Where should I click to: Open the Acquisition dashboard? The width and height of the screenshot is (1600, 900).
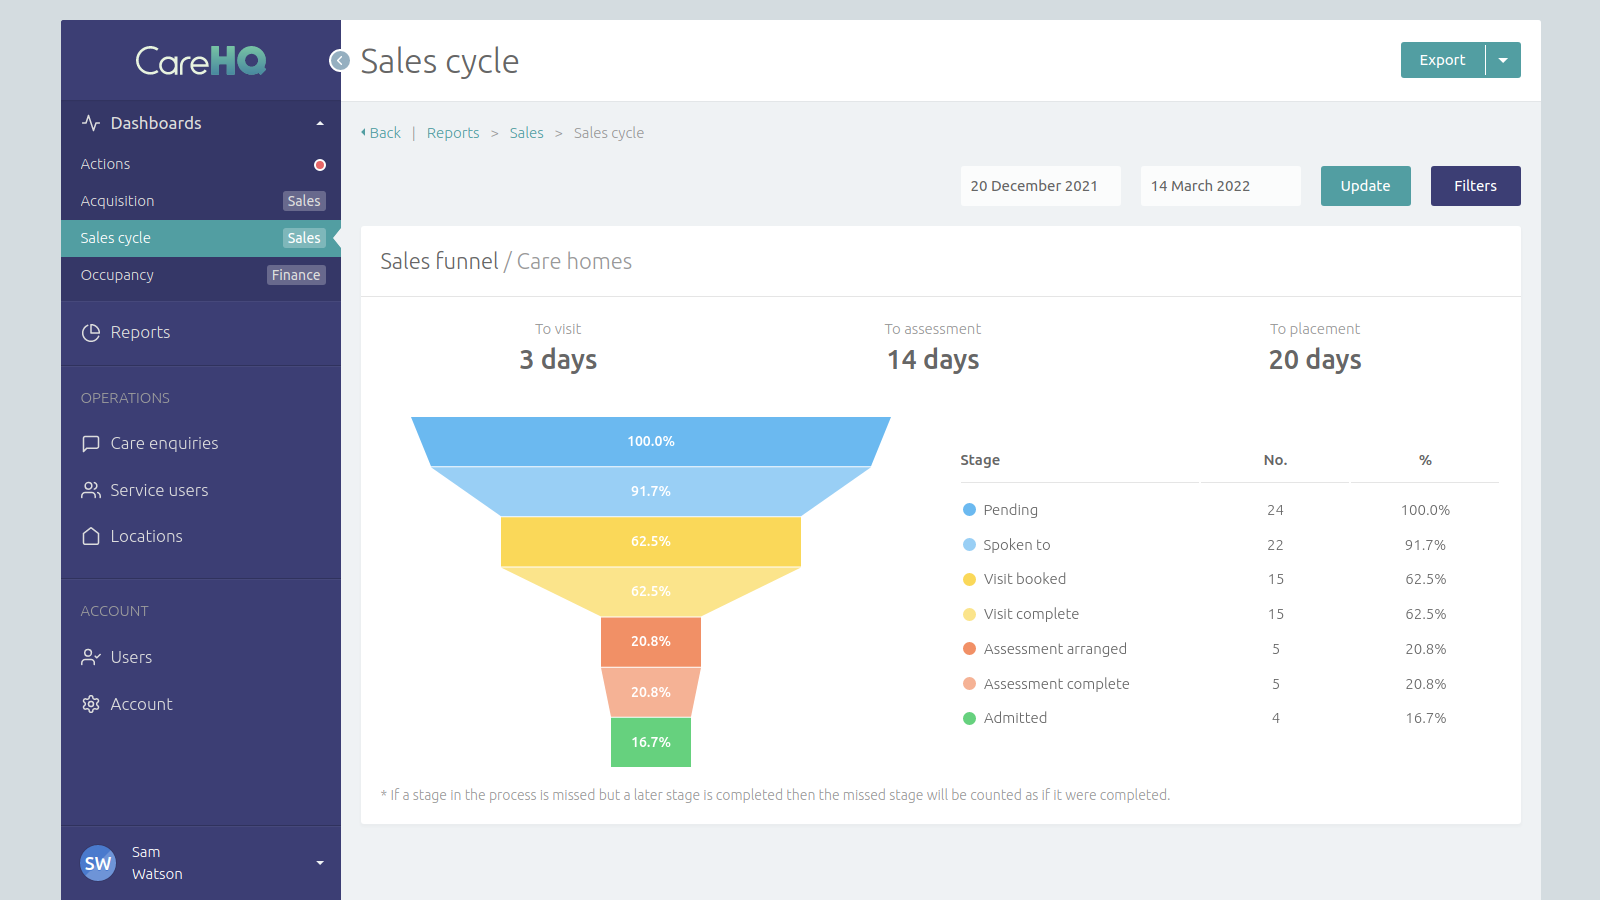pyautogui.click(x=118, y=201)
